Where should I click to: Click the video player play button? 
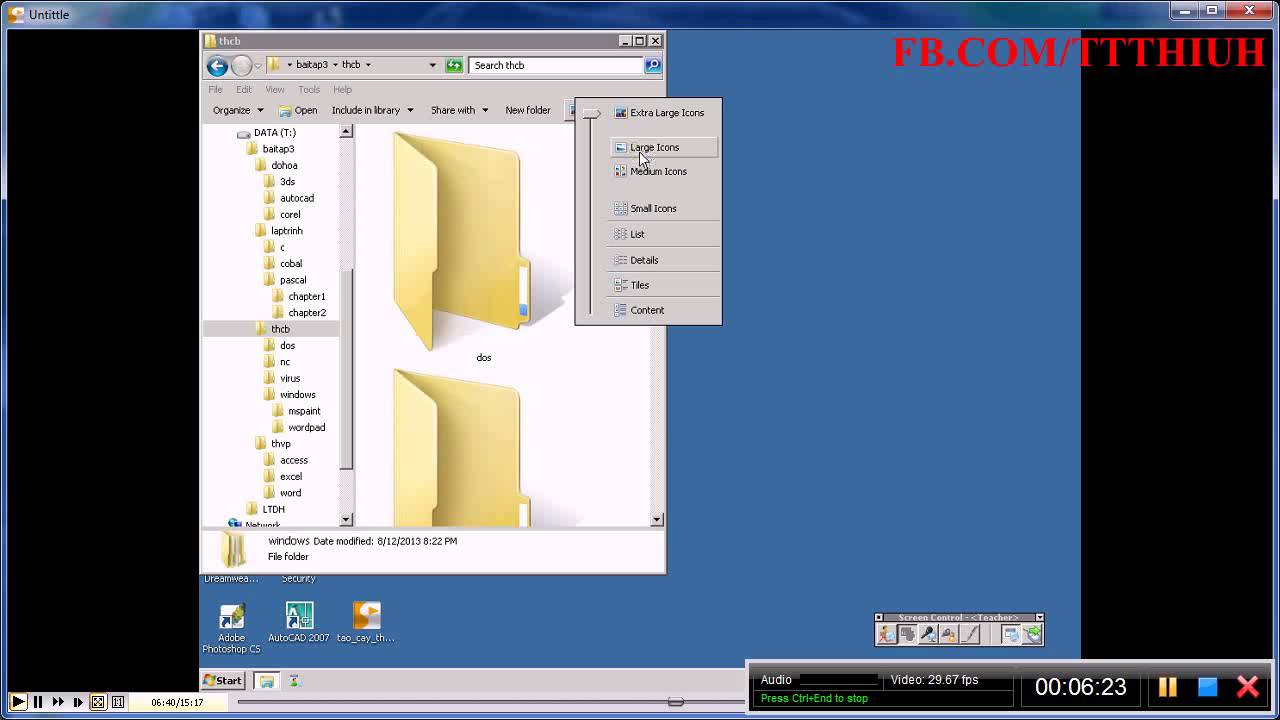pos(18,702)
